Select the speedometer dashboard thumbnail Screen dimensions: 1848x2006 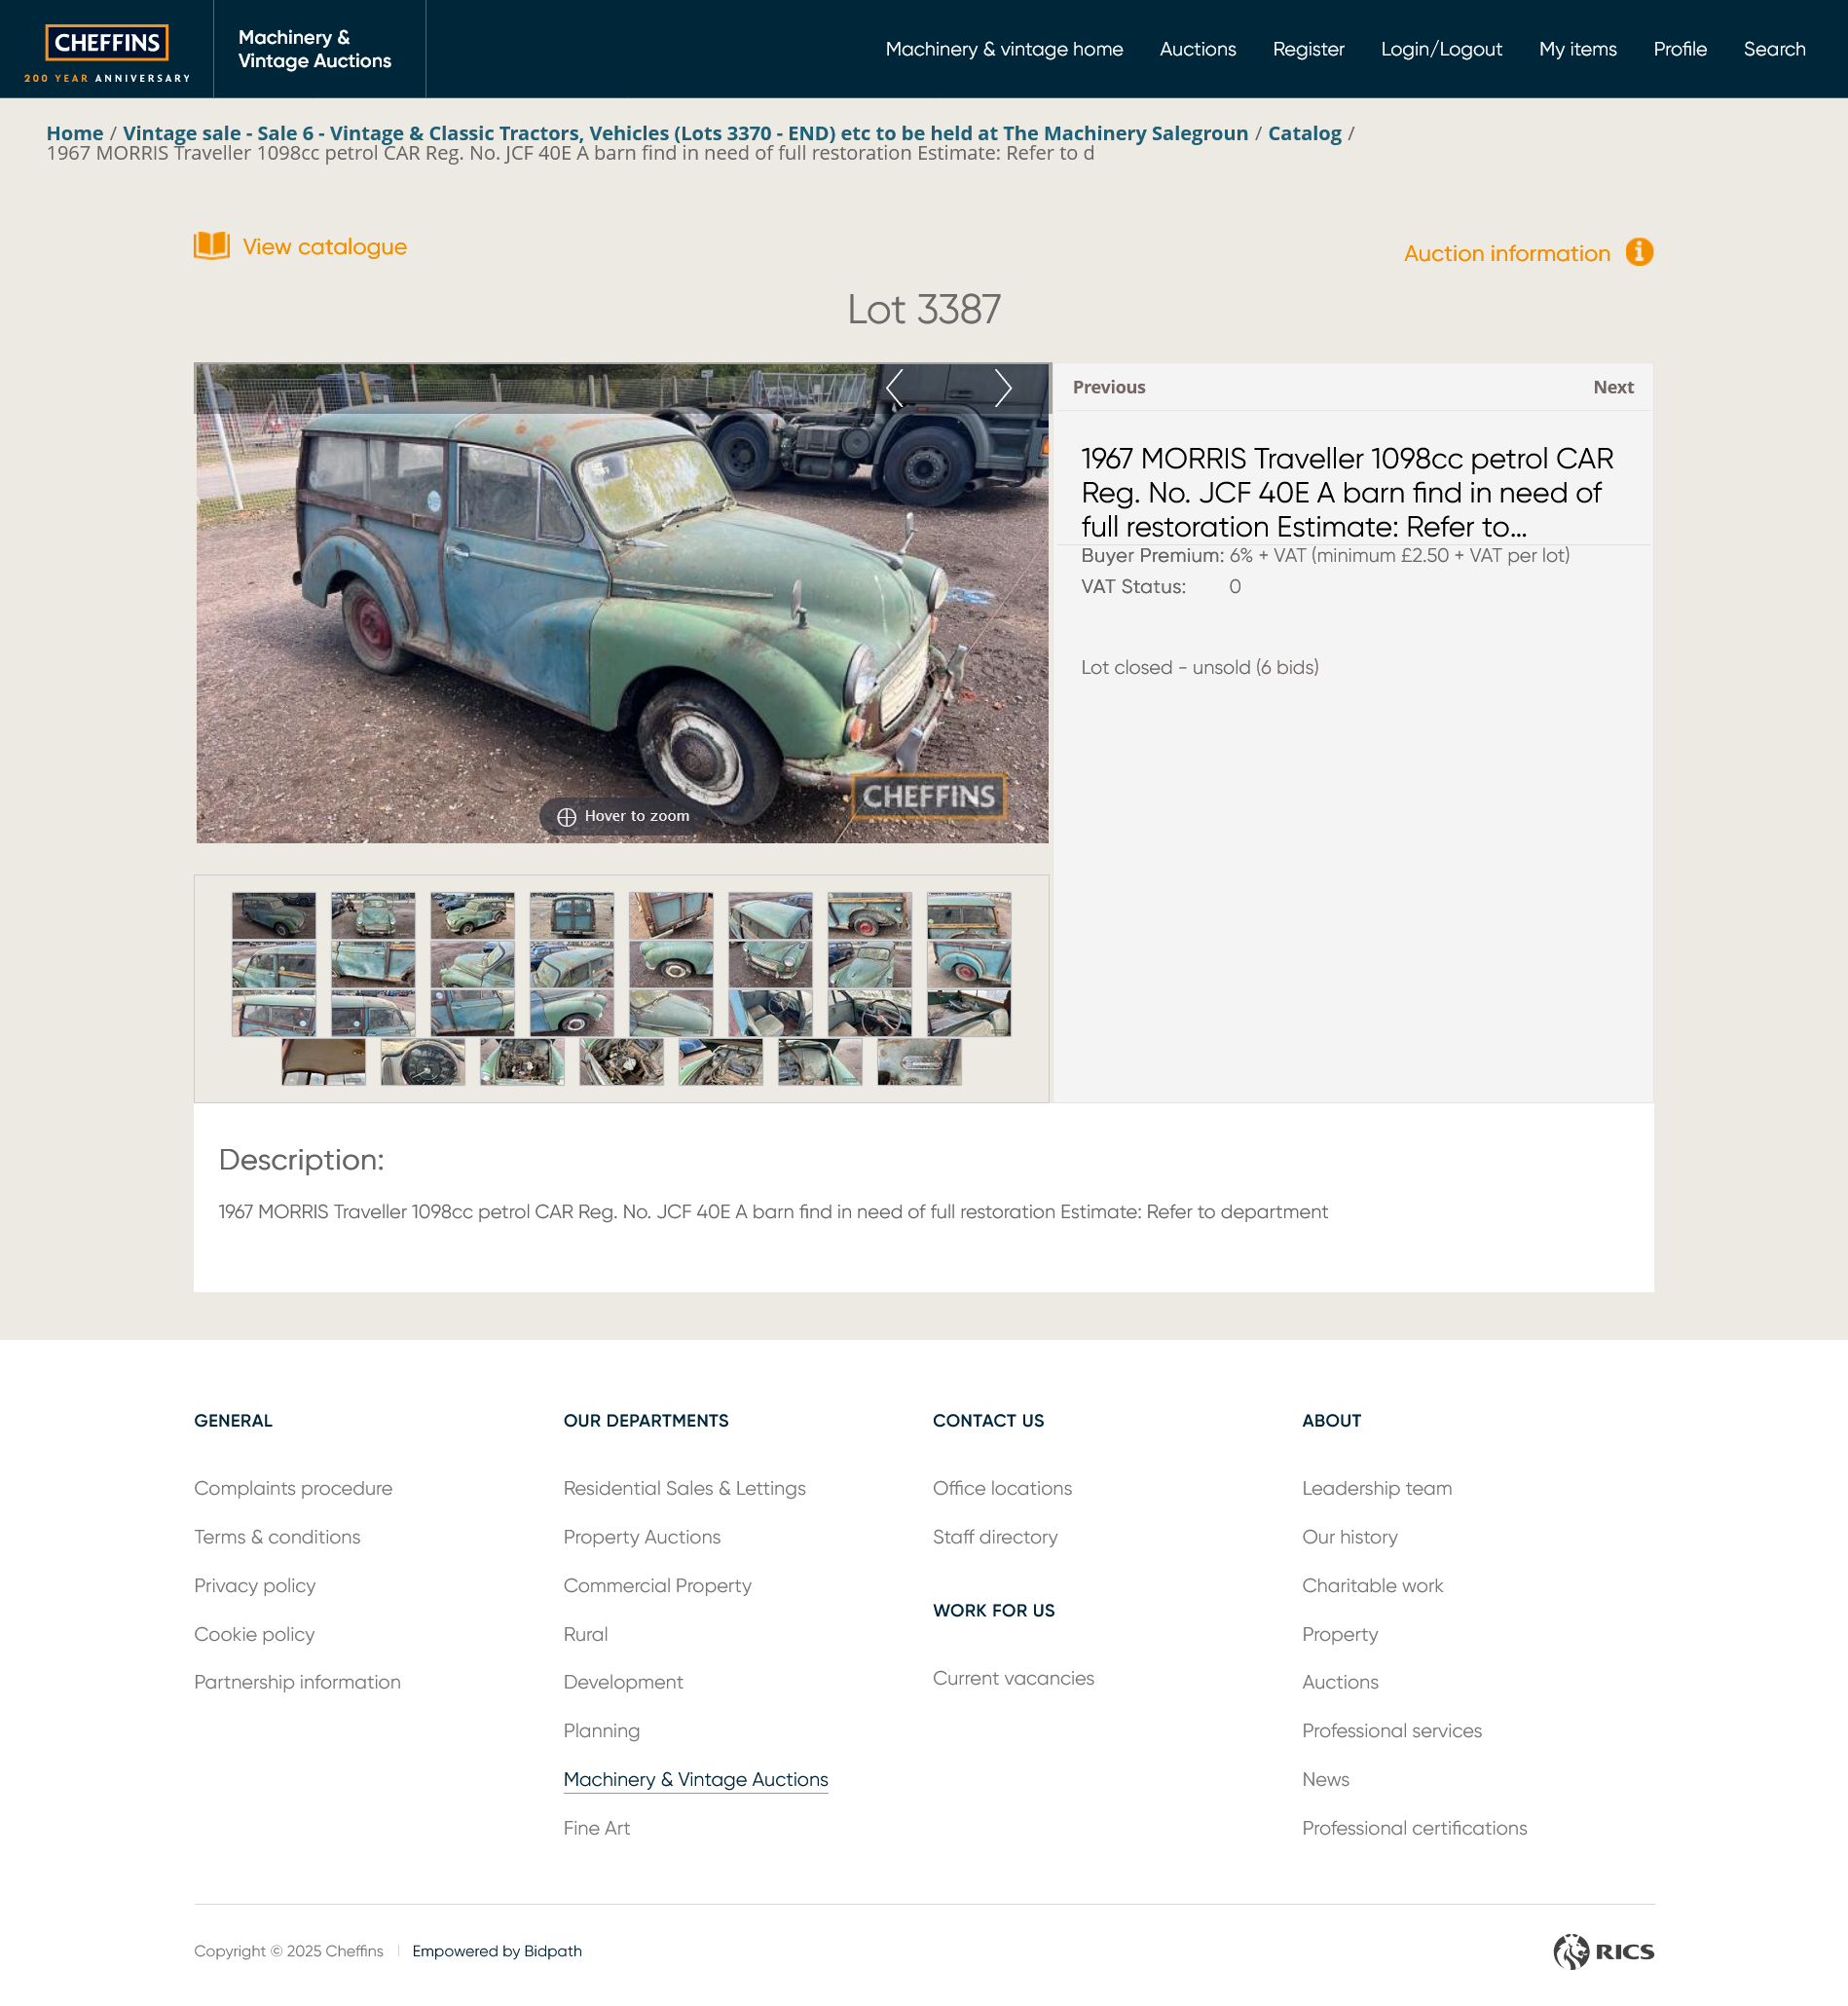[x=422, y=1061]
